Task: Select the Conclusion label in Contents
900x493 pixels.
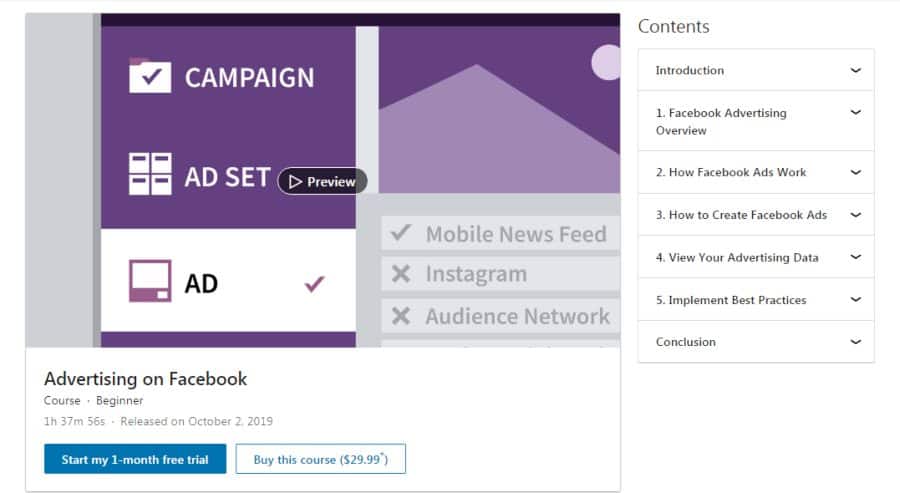Action: pos(685,341)
